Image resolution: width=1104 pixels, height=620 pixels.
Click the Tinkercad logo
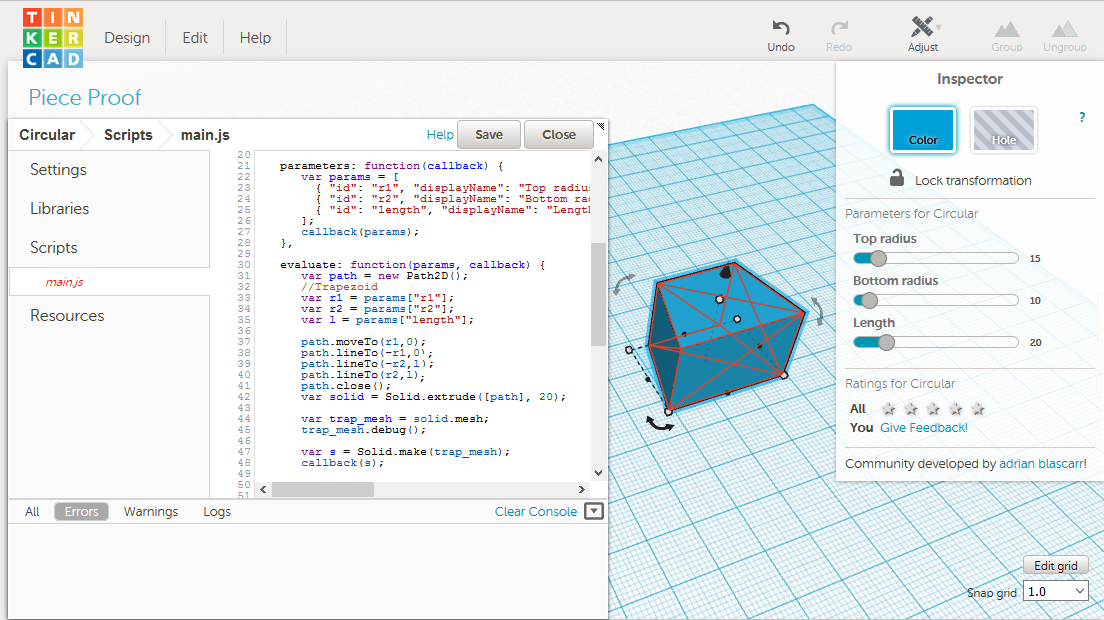point(53,38)
